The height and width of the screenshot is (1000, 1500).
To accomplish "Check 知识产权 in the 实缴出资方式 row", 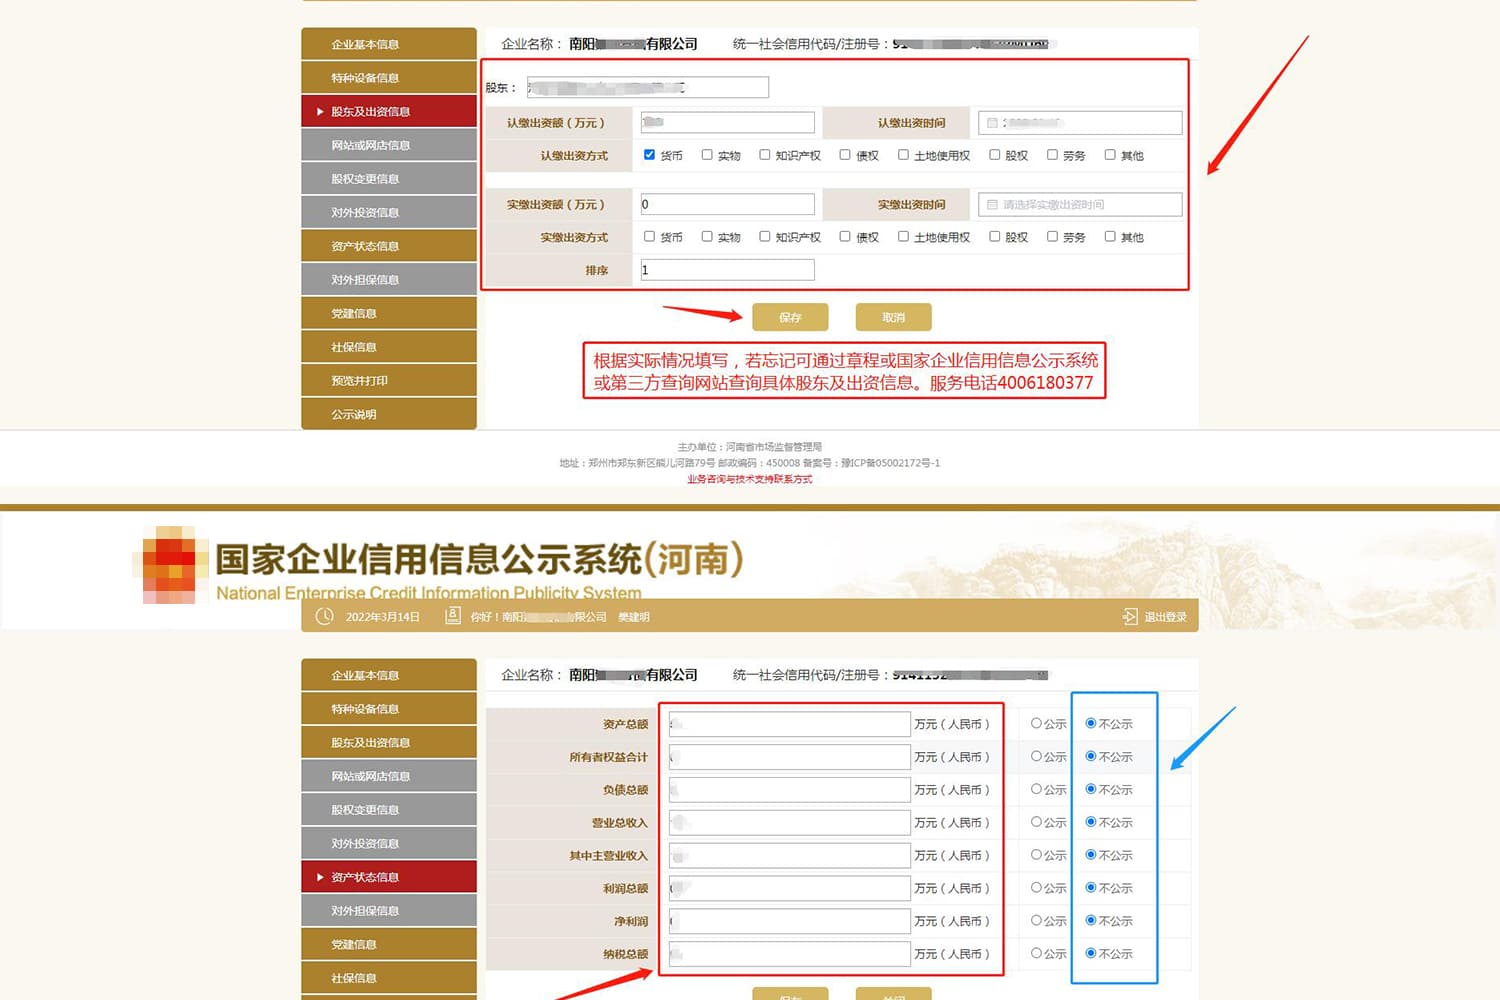I will tap(765, 237).
